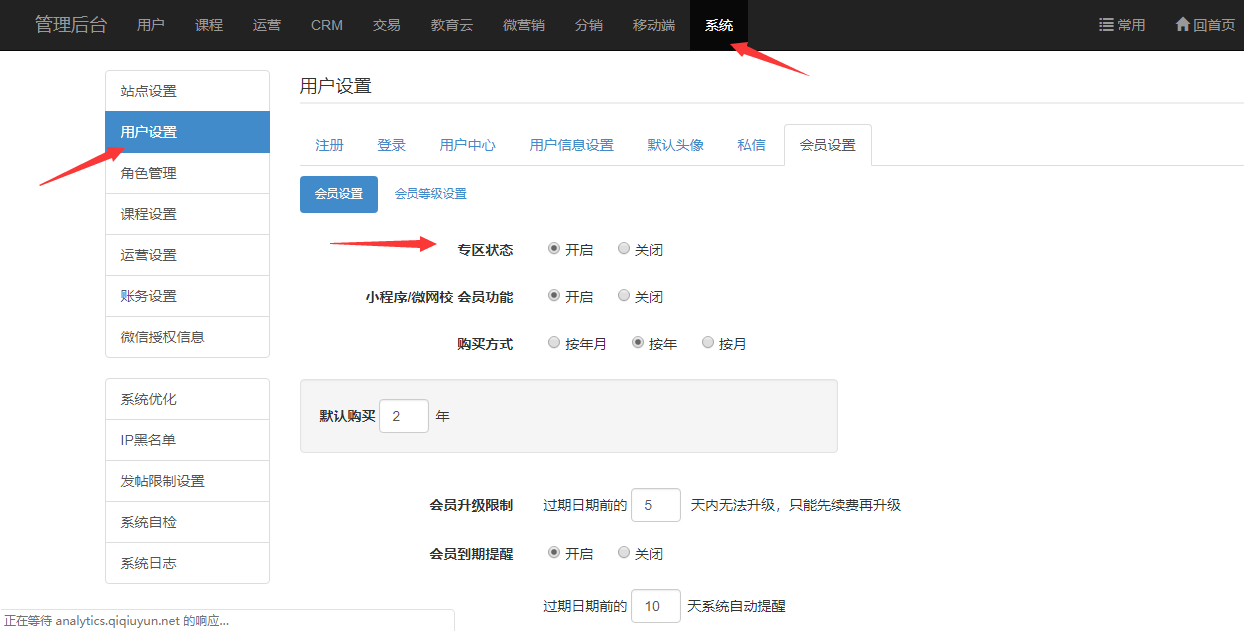Screen dimensions: 1244x632
Task: Open 系统优化 in sidebar
Action: point(187,399)
